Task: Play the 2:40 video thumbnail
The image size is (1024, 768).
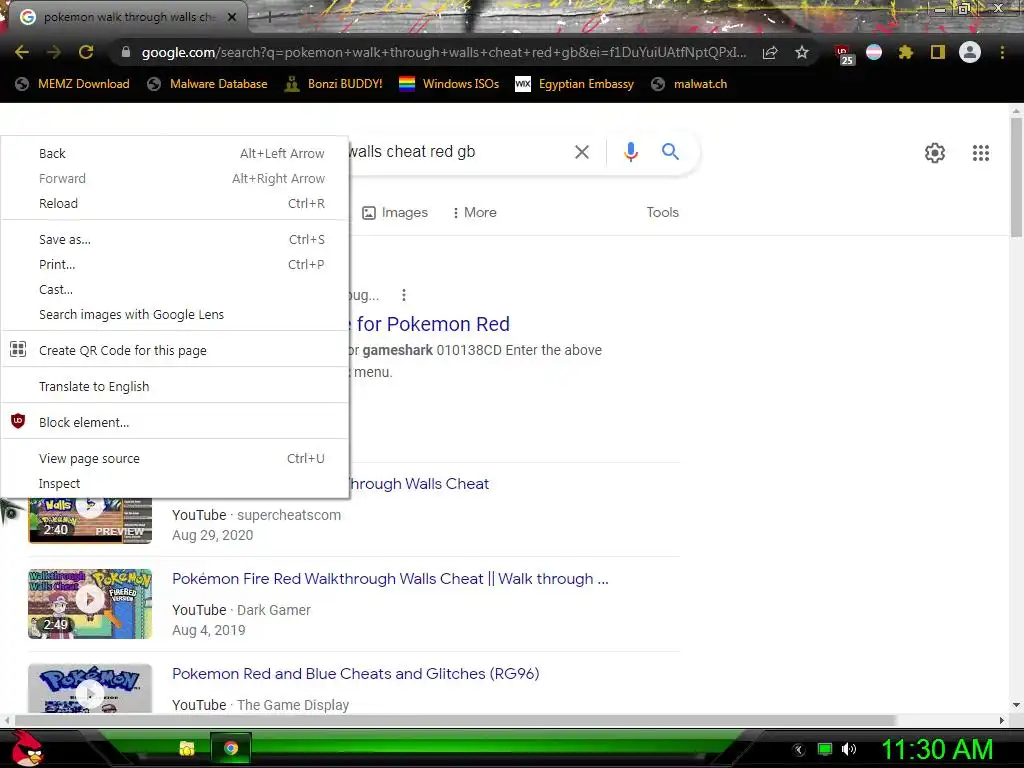Action: (x=90, y=520)
